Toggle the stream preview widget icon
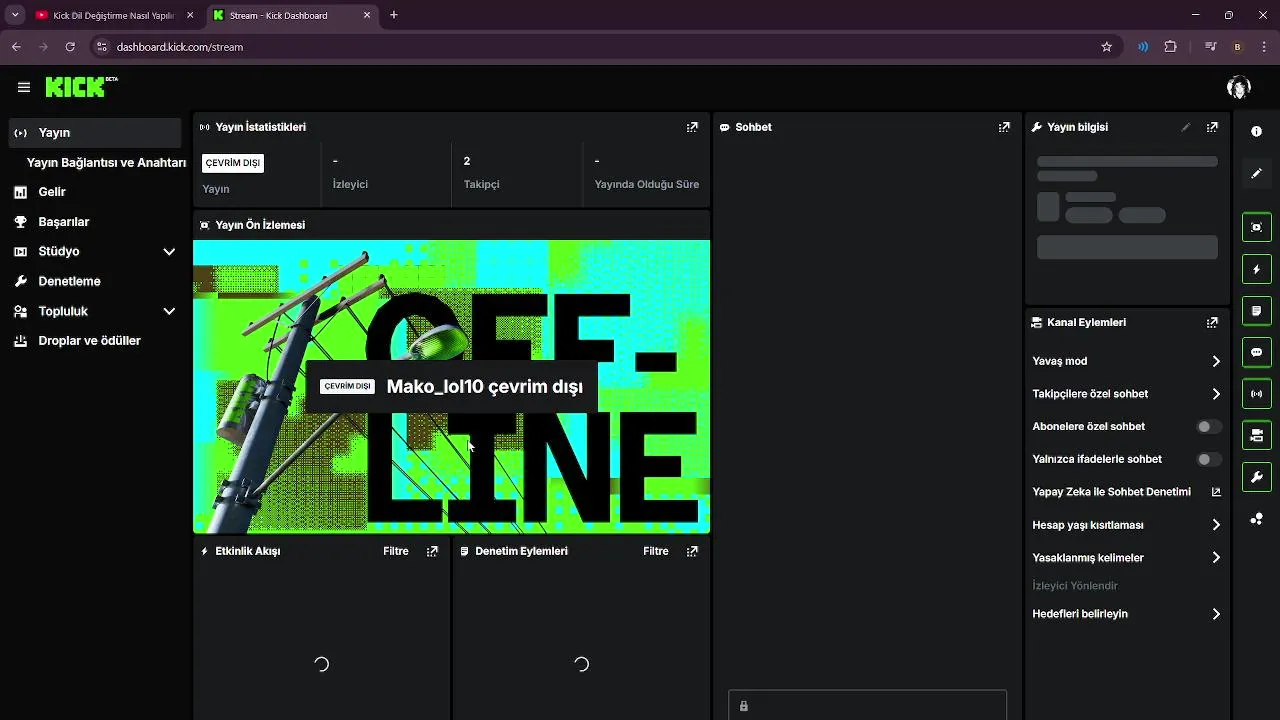1280x720 pixels. [1257, 227]
